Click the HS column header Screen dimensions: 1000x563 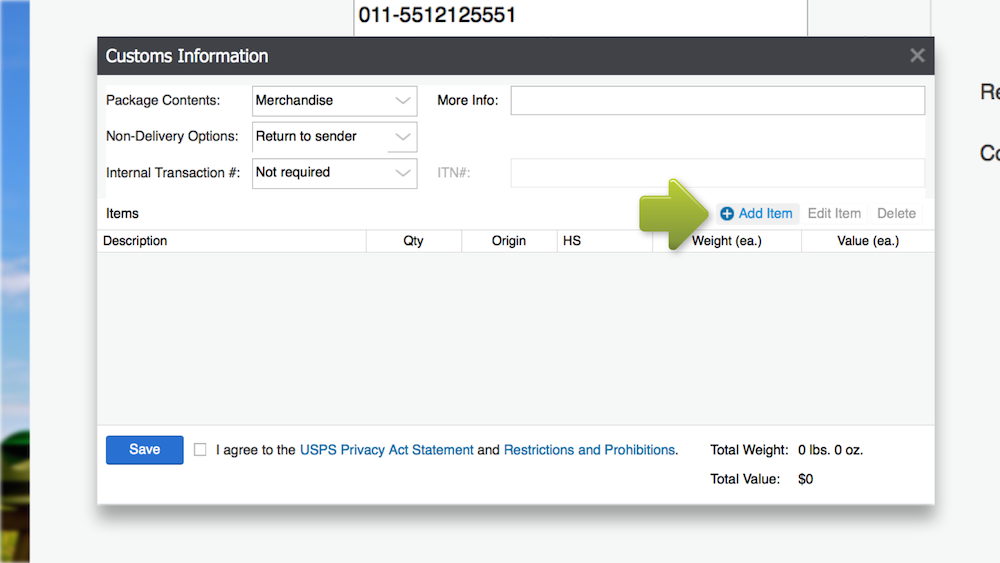coord(572,241)
